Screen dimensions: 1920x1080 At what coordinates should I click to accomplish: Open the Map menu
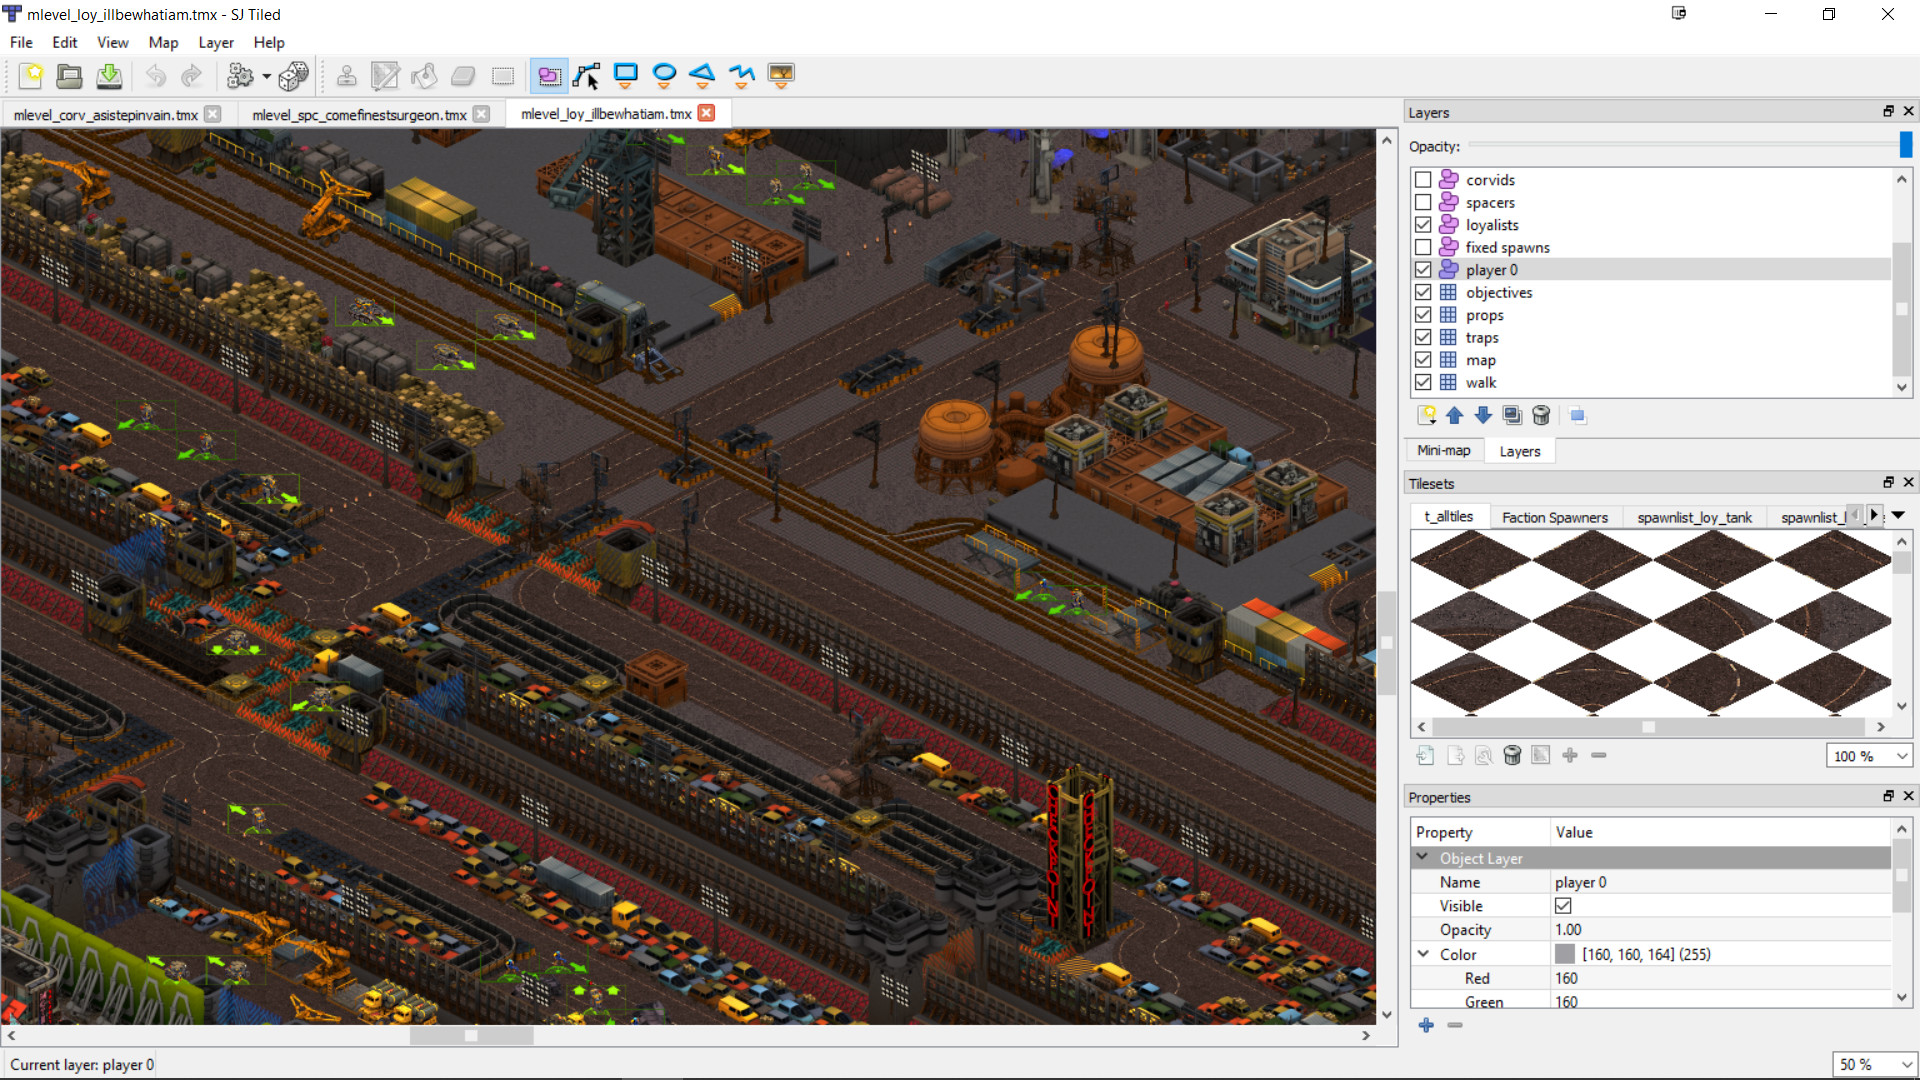[162, 42]
